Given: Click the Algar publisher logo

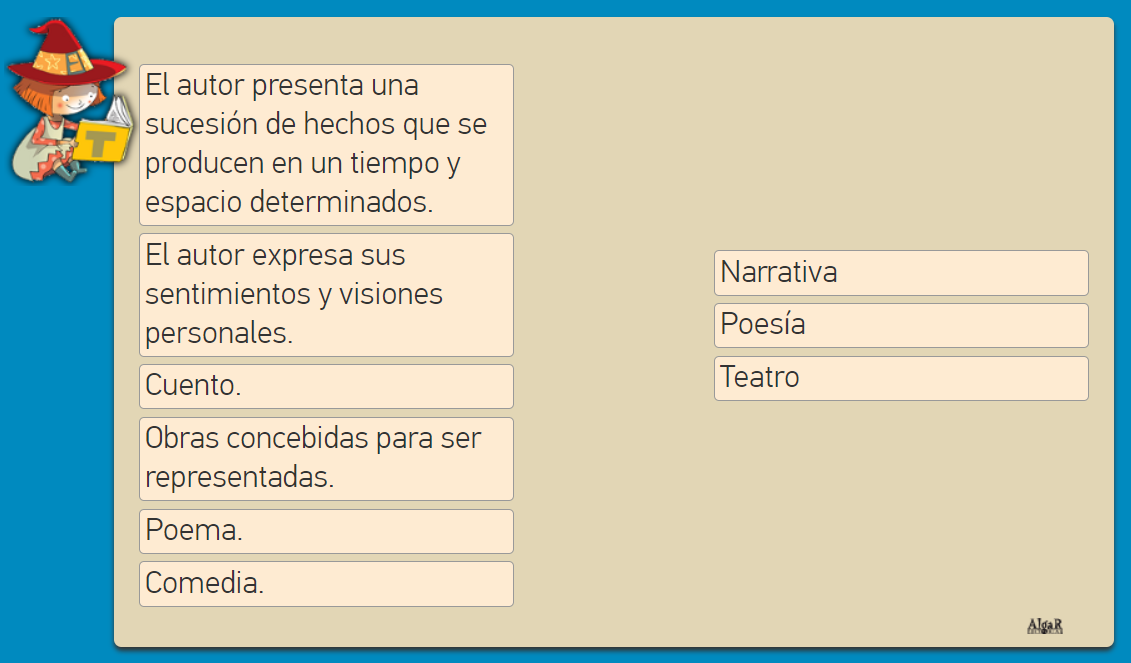Looking at the screenshot, I should pos(1045,626).
